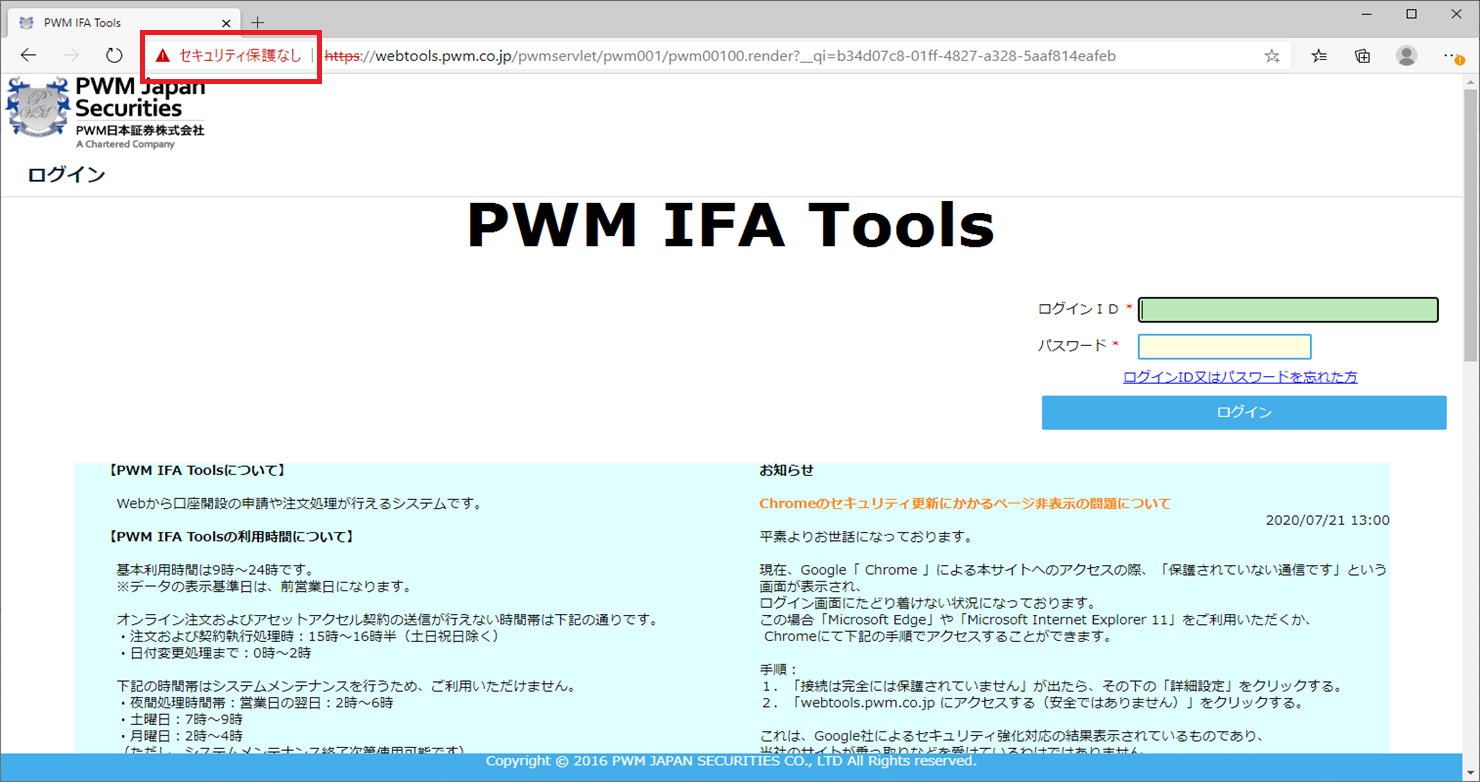
Task: Open the Favorites list icon
Action: tap(1319, 56)
